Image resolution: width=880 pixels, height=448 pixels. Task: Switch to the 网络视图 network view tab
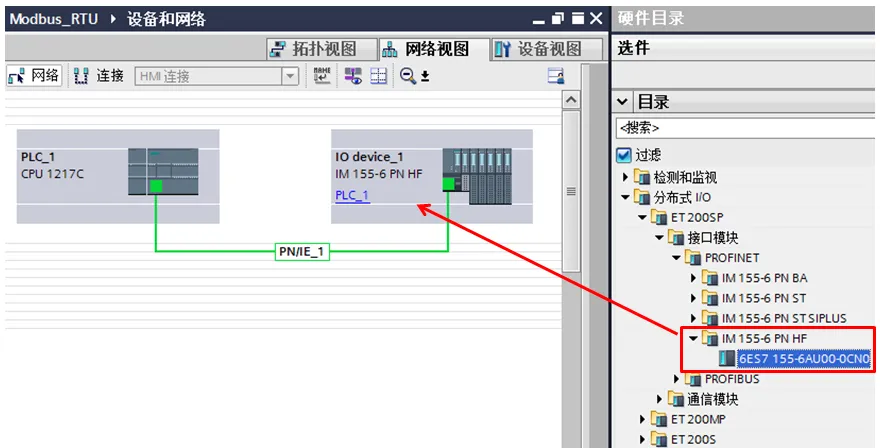click(x=434, y=49)
